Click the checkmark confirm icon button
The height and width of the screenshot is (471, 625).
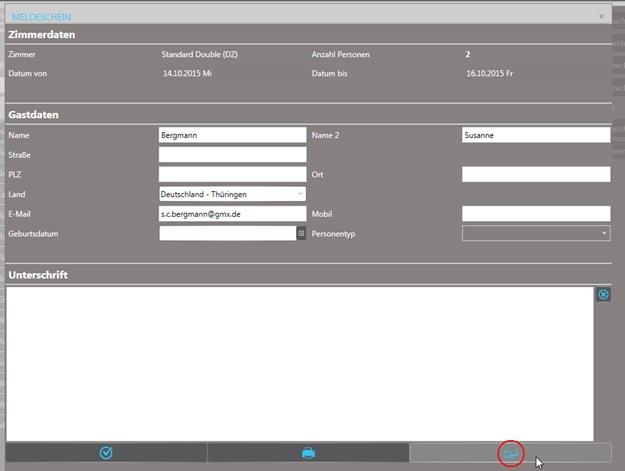pos(106,453)
